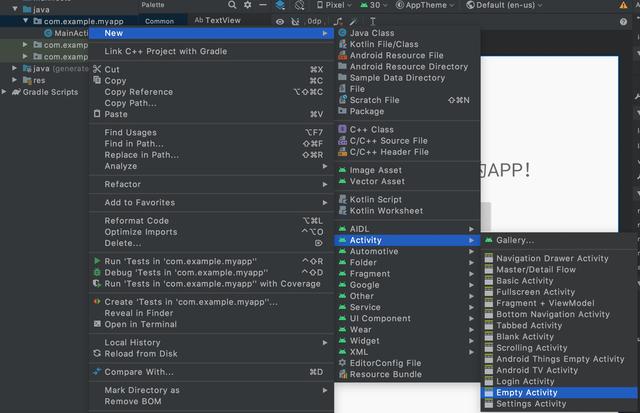Click the warning triangle icon

[623, 5]
